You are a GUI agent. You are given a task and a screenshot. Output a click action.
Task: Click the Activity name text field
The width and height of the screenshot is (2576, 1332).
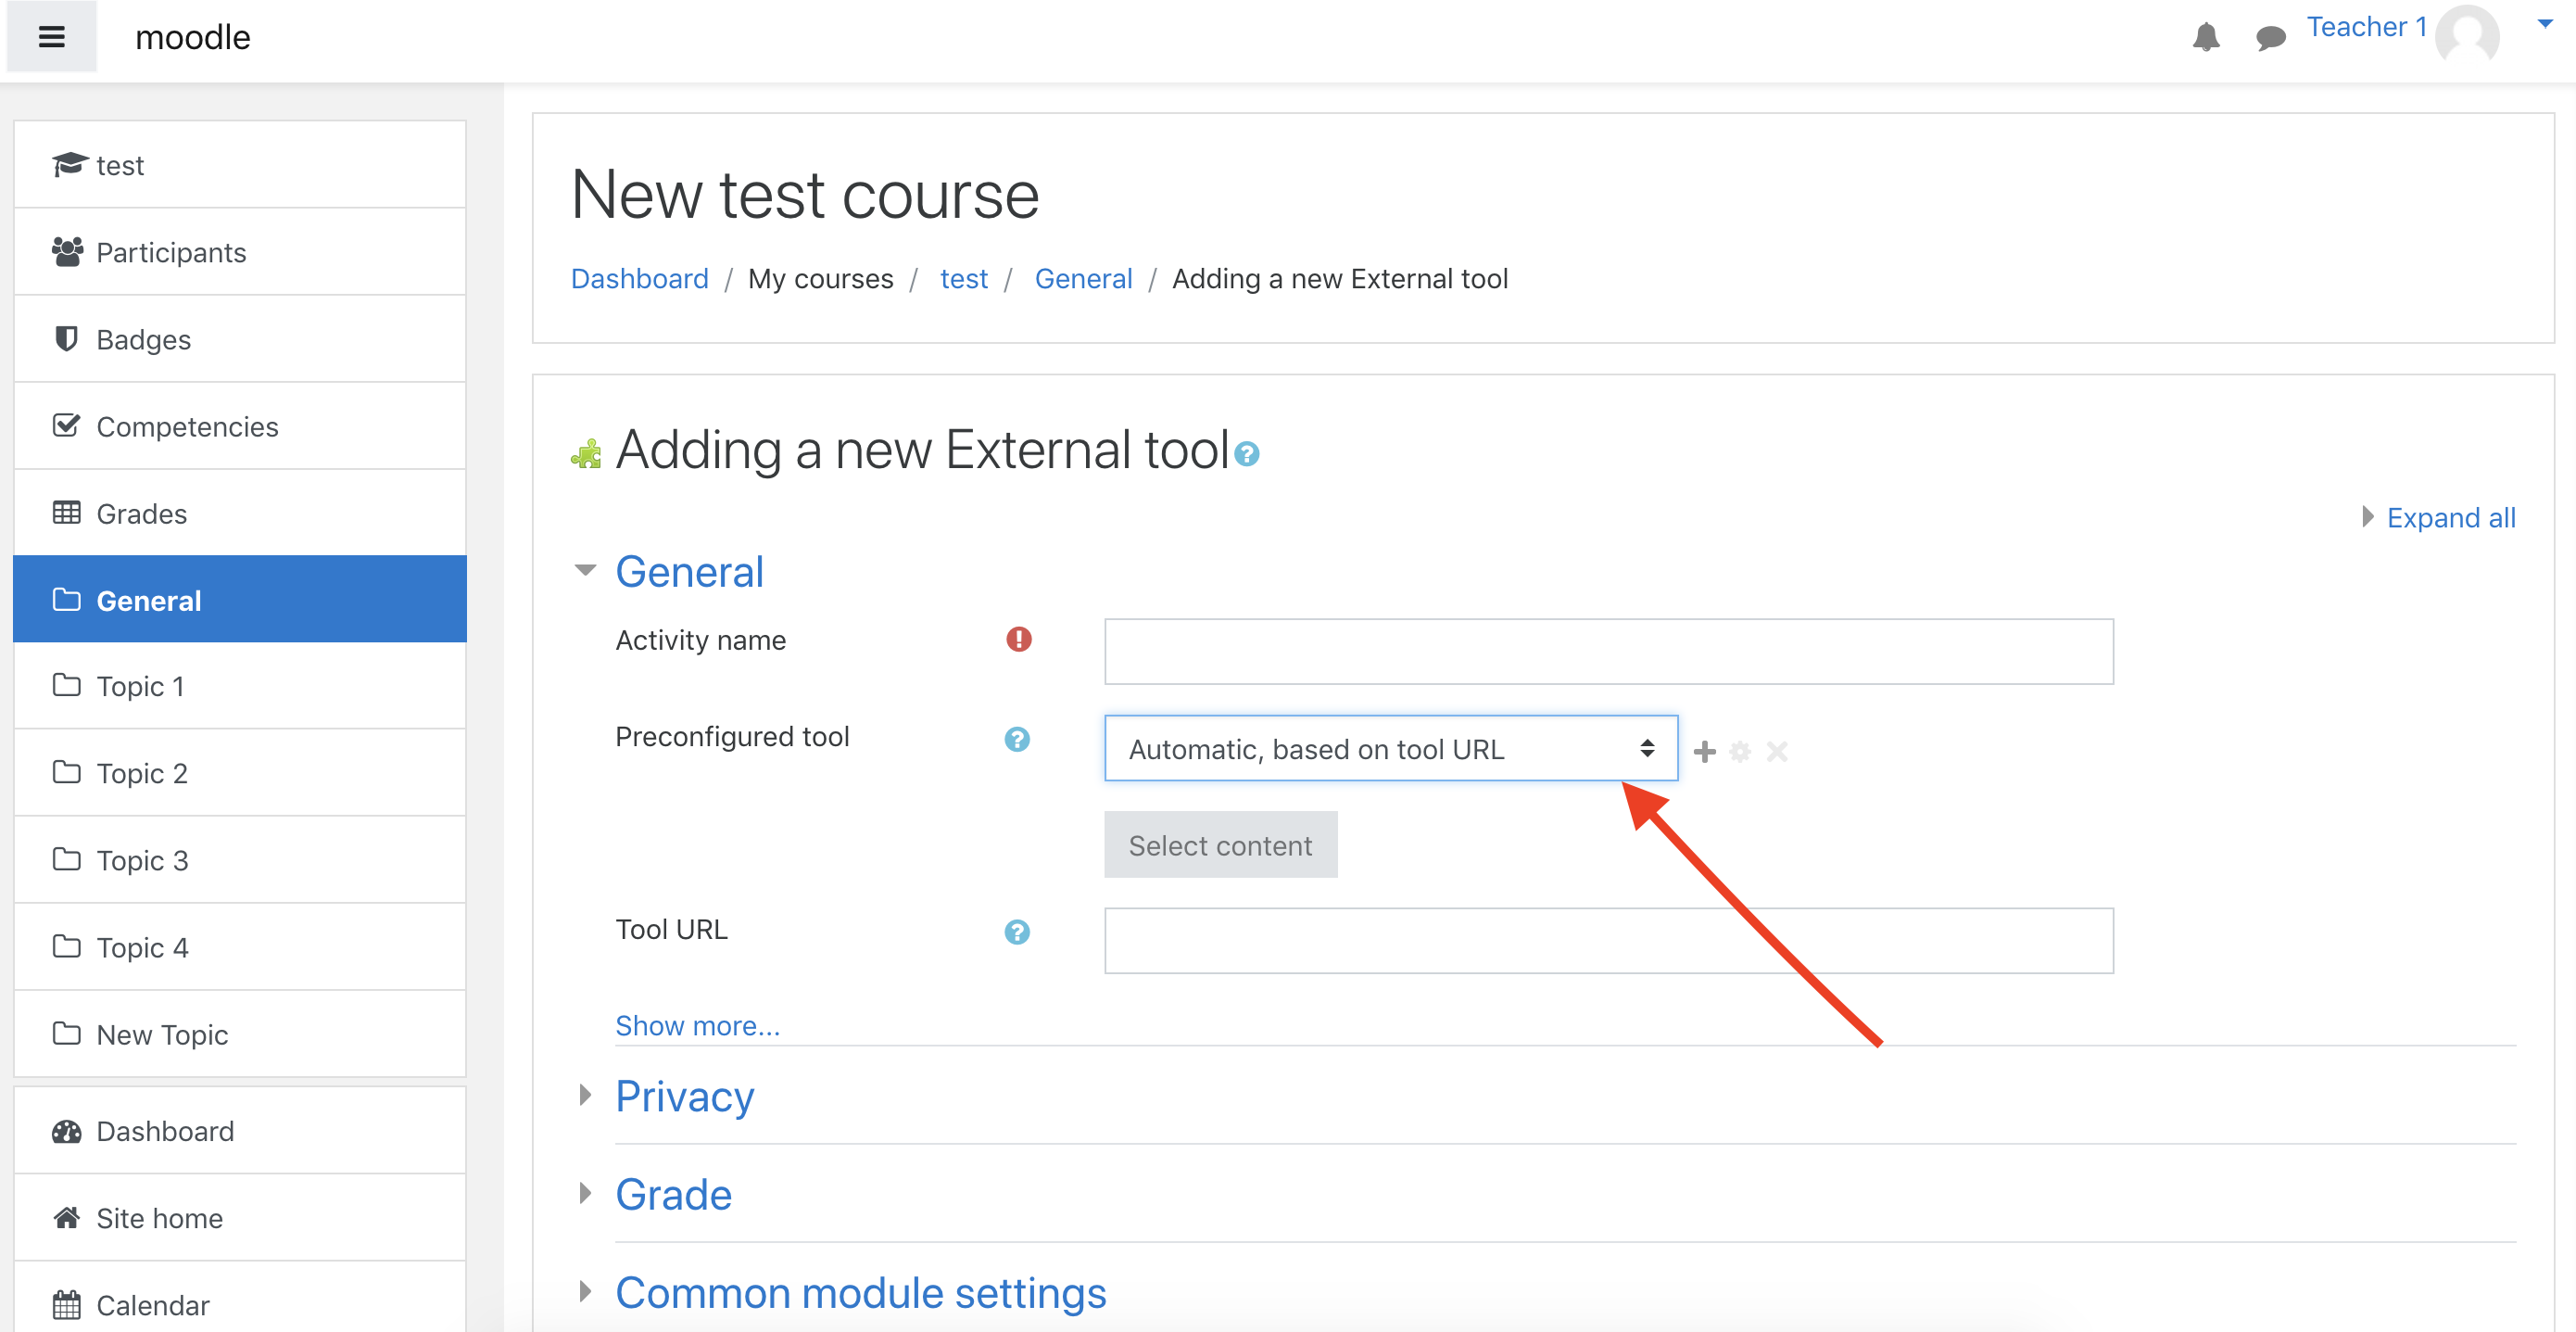coord(1608,651)
